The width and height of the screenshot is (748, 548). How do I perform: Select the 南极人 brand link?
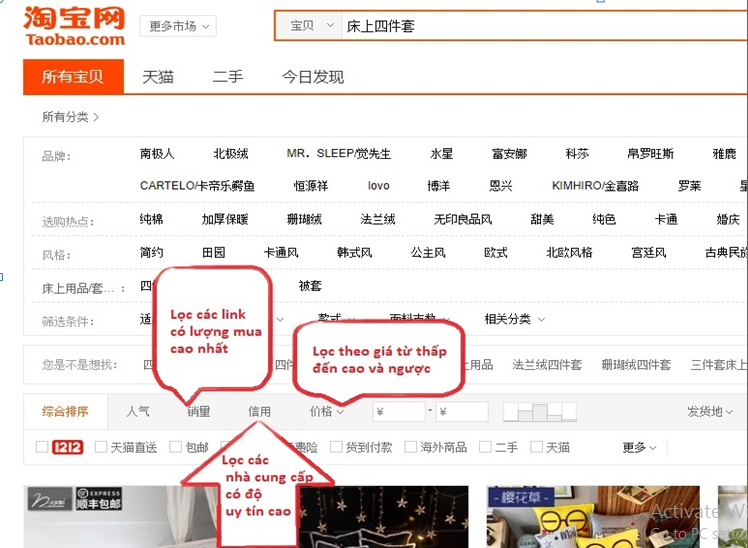(x=157, y=154)
